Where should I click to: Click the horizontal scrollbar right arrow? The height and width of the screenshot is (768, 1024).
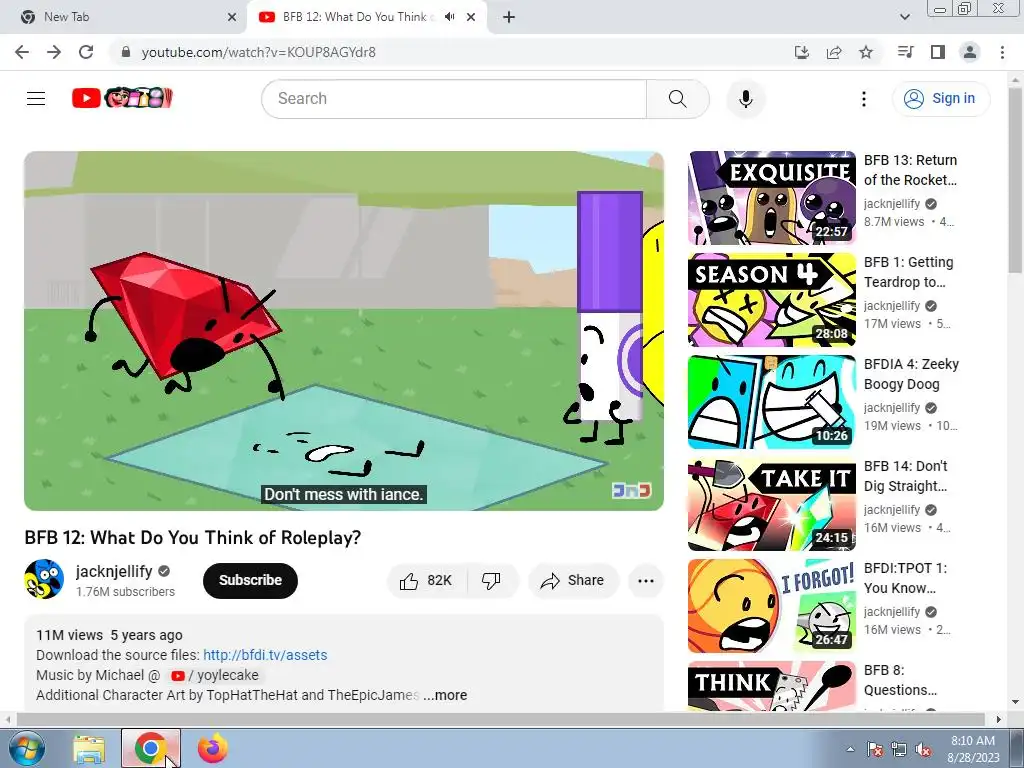pos(999,719)
